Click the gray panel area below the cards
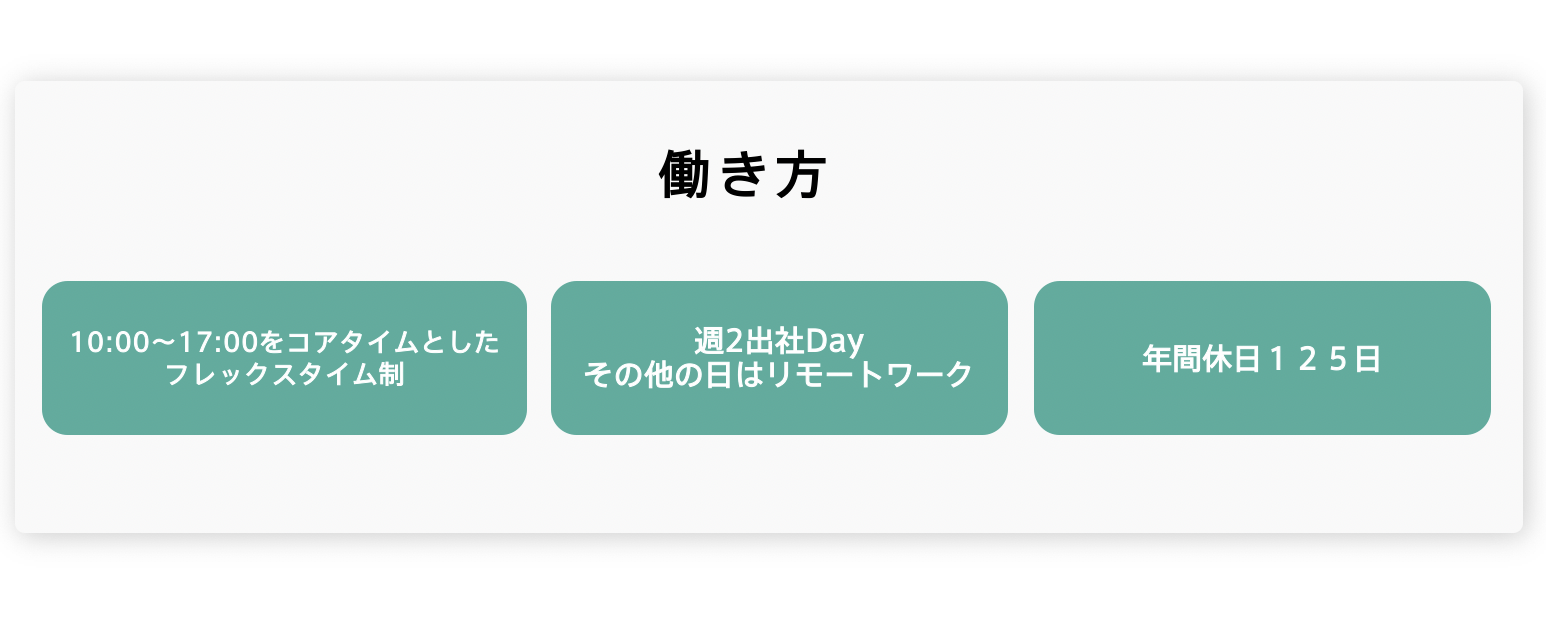 [x=768, y=484]
